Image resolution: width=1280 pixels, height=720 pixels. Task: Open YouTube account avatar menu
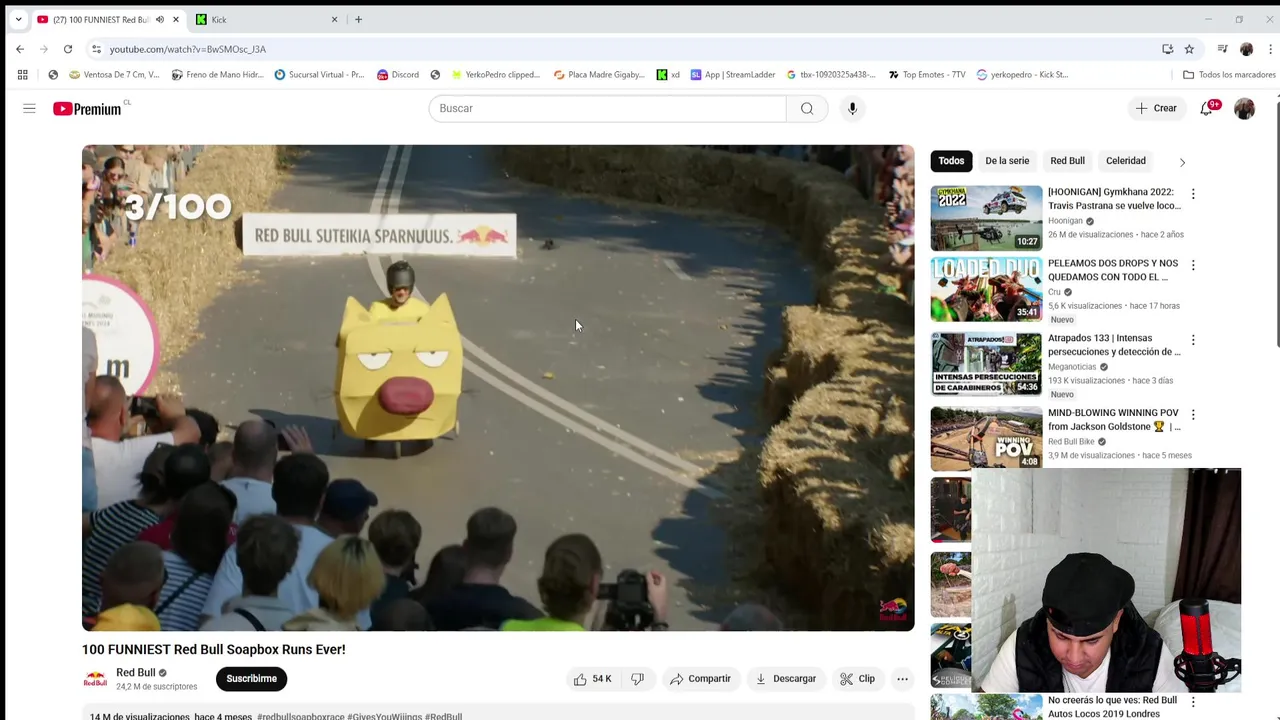pos(1244,108)
